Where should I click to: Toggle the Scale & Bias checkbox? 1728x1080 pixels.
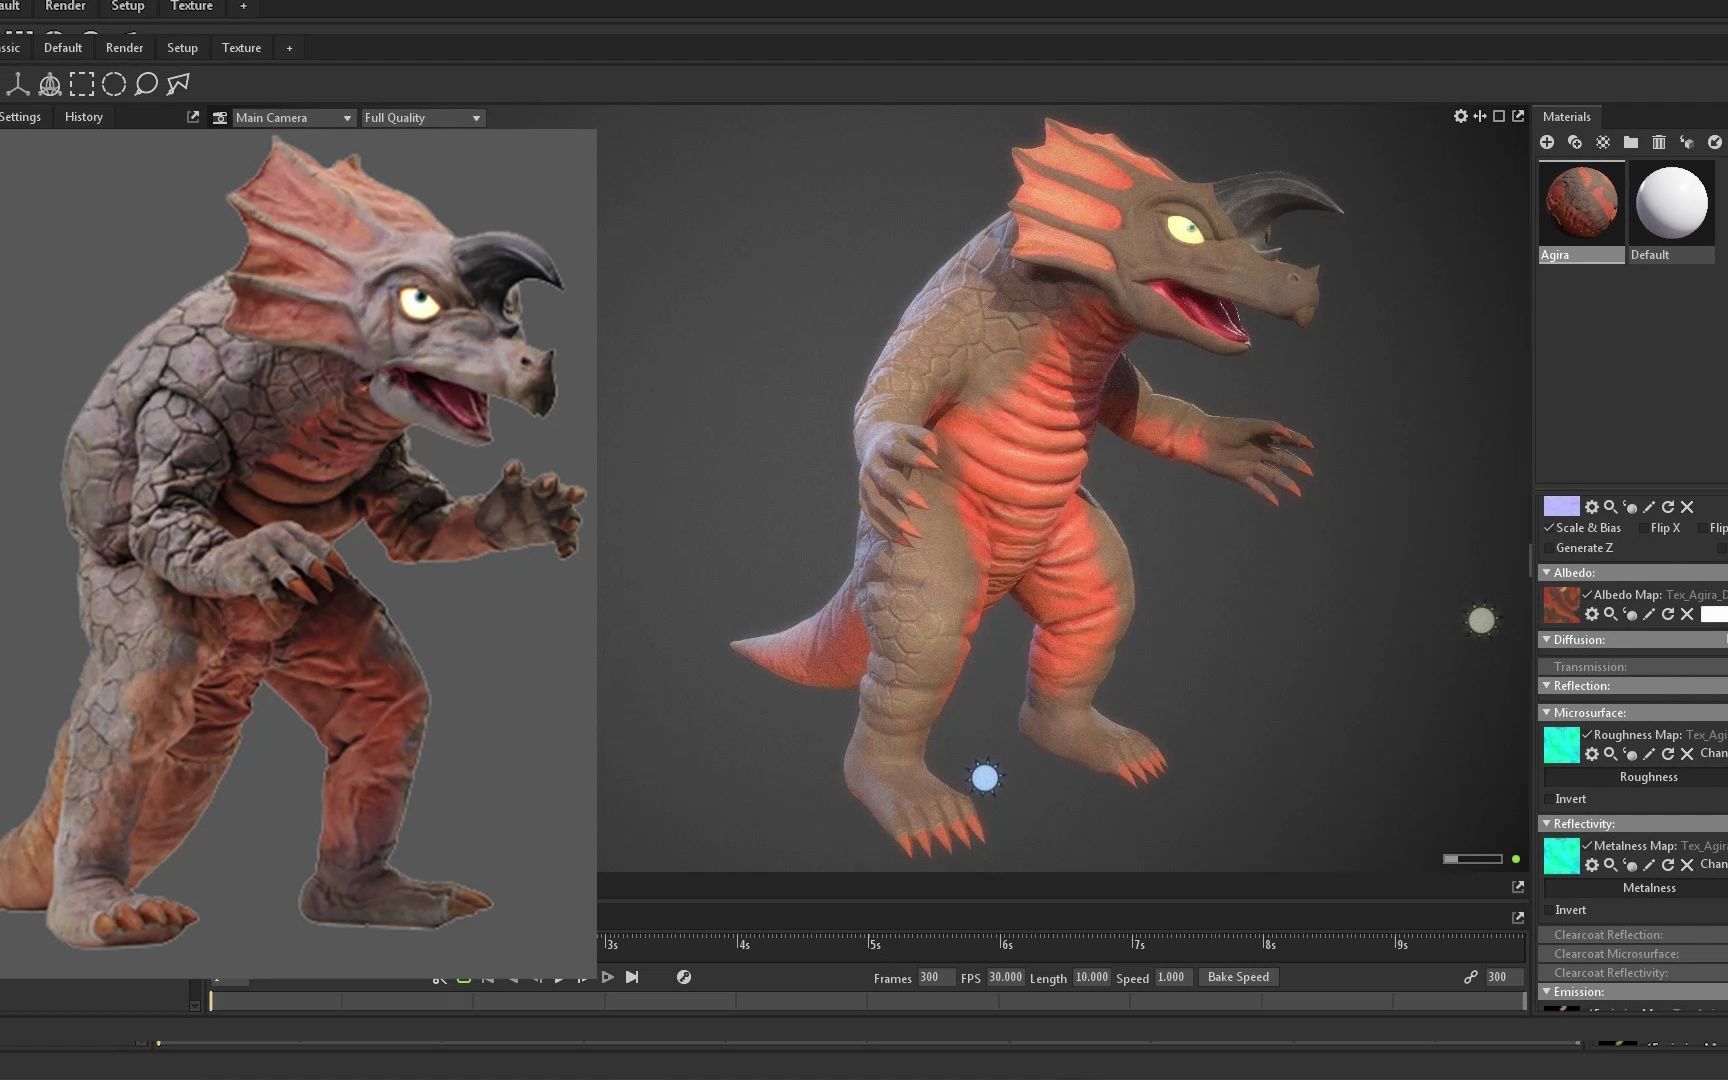[1549, 528]
